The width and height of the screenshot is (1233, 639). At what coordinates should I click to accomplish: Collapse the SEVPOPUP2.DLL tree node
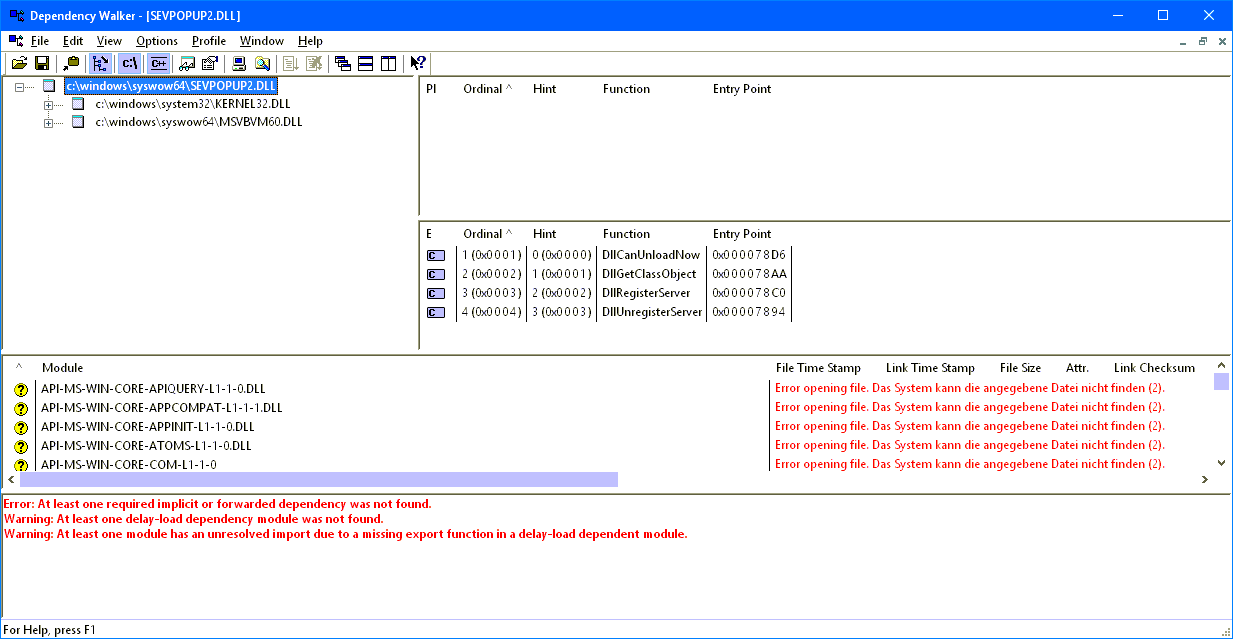point(19,86)
